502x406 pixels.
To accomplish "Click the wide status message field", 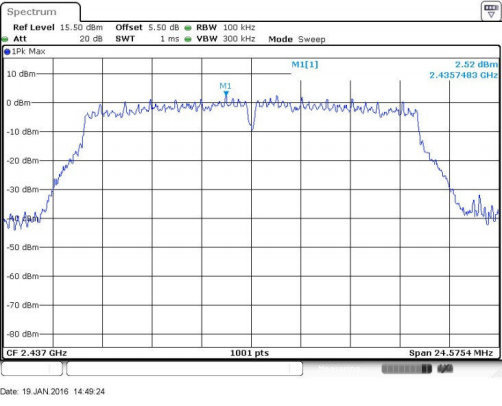I will point(184,369).
